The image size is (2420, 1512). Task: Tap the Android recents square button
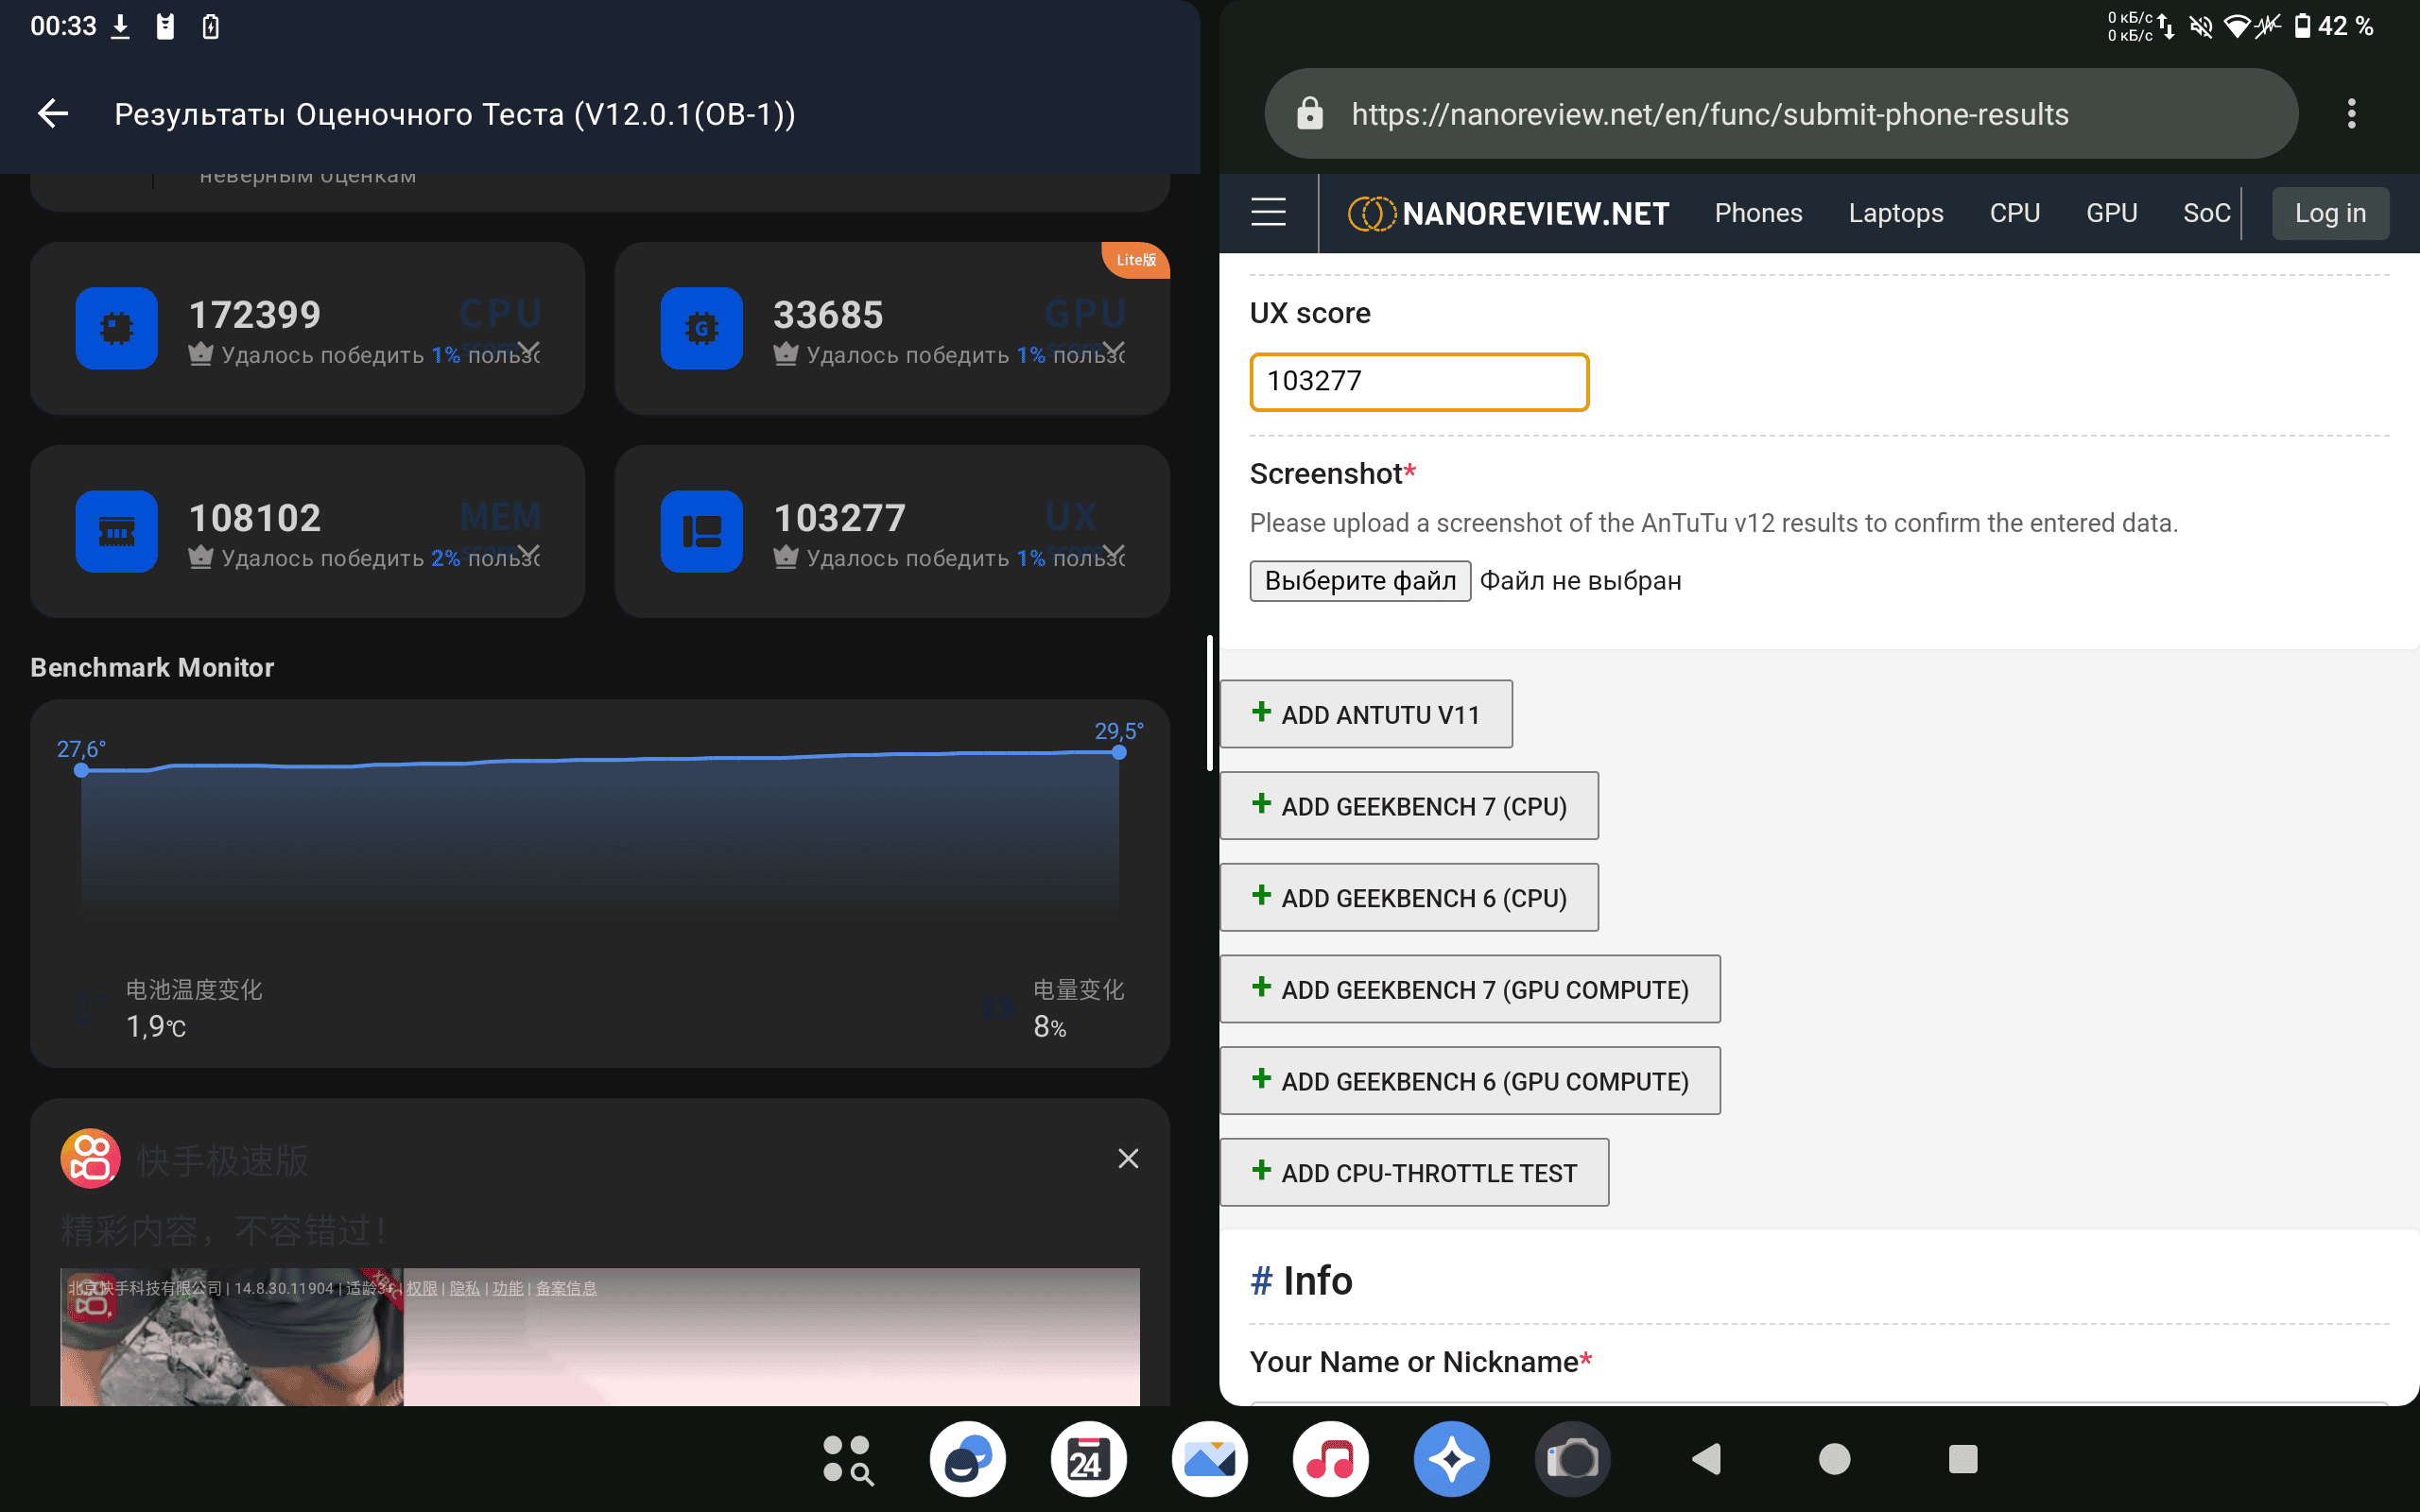[x=1962, y=1459]
